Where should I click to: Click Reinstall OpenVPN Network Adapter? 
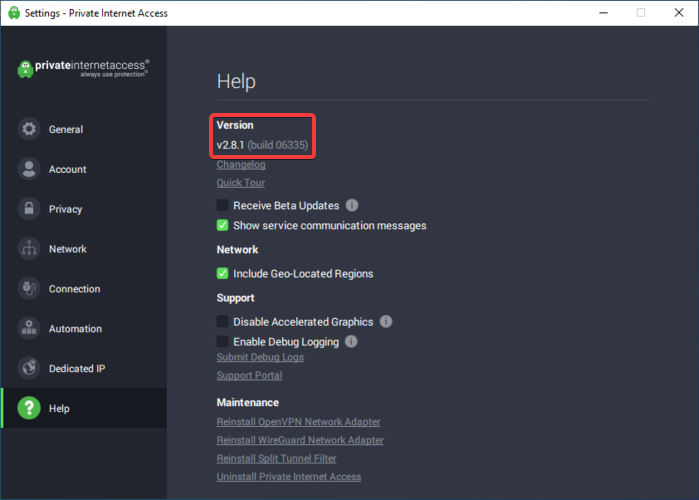(x=299, y=422)
